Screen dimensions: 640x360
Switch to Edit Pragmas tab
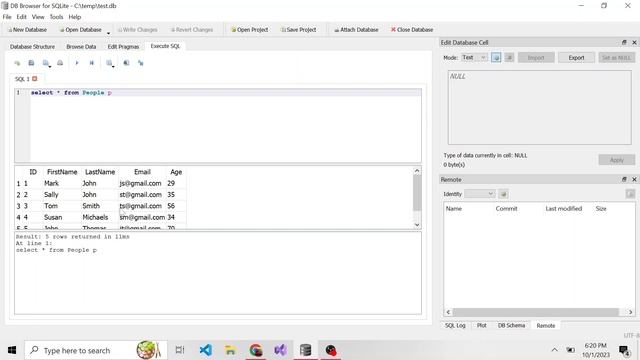click(123, 47)
